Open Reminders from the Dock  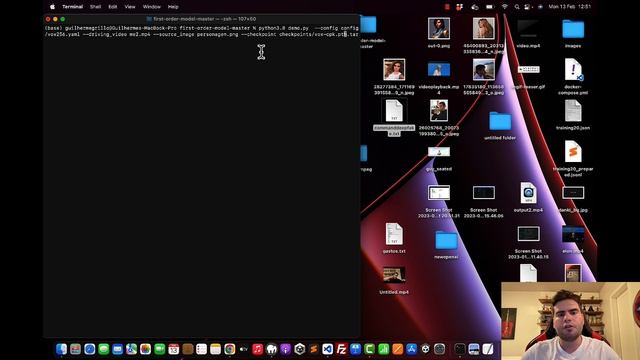(202, 349)
